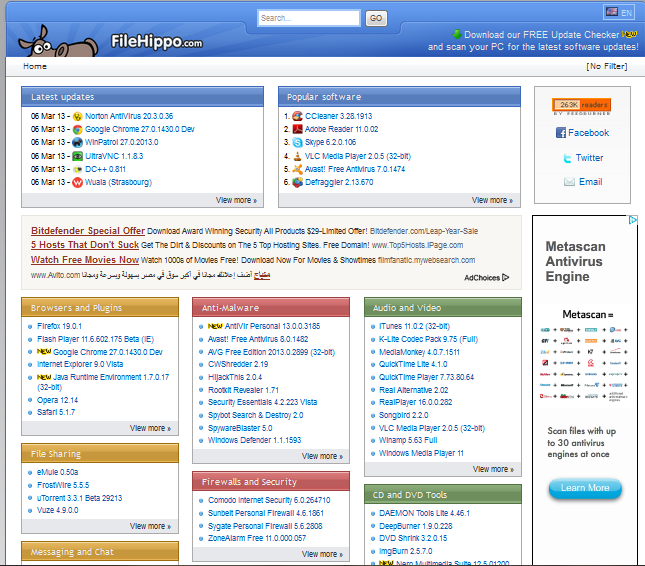Go to the Home navigation item
The height and width of the screenshot is (566, 645).
coord(34,67)
